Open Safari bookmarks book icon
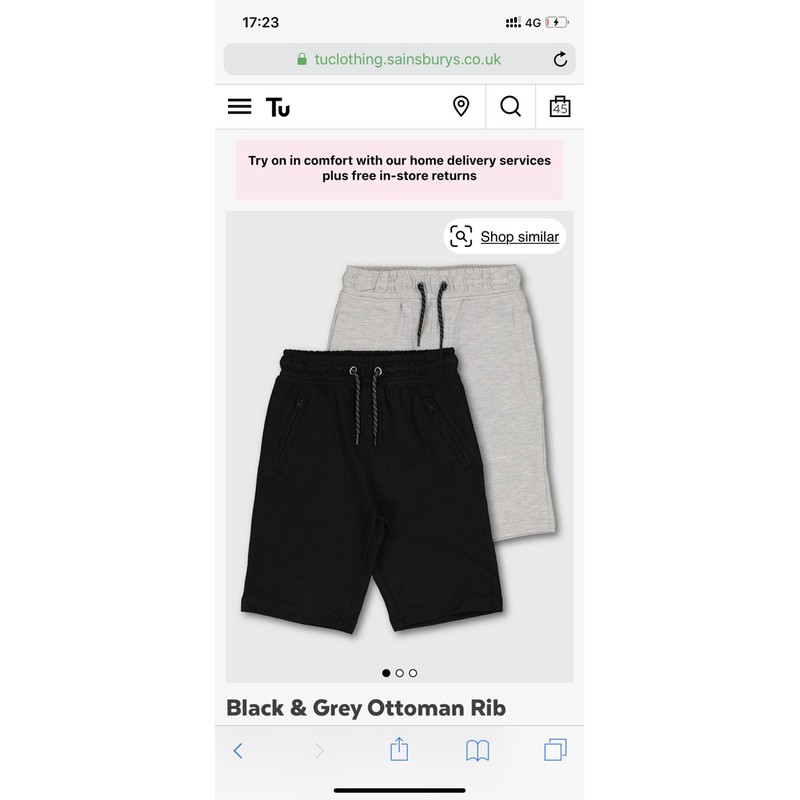Viewport: 800px width, 800px height. [478, 751]
